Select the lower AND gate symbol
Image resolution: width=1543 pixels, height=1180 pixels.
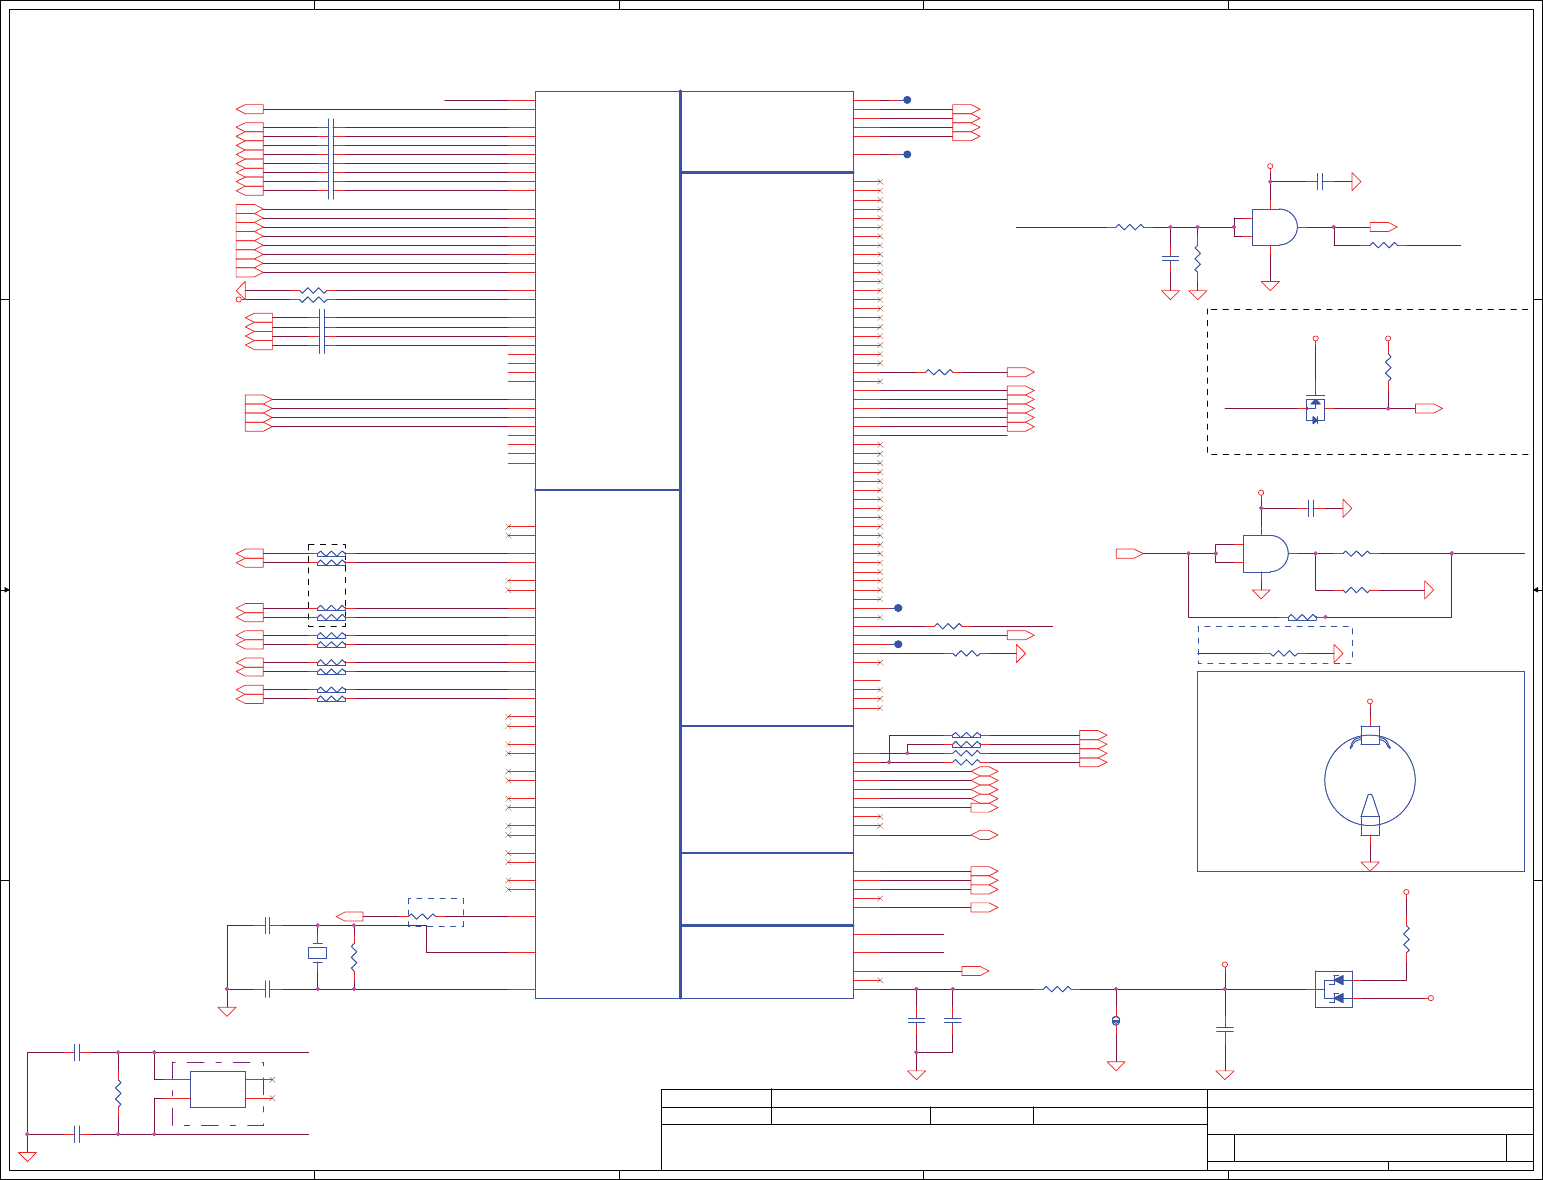pos(1265,553)
